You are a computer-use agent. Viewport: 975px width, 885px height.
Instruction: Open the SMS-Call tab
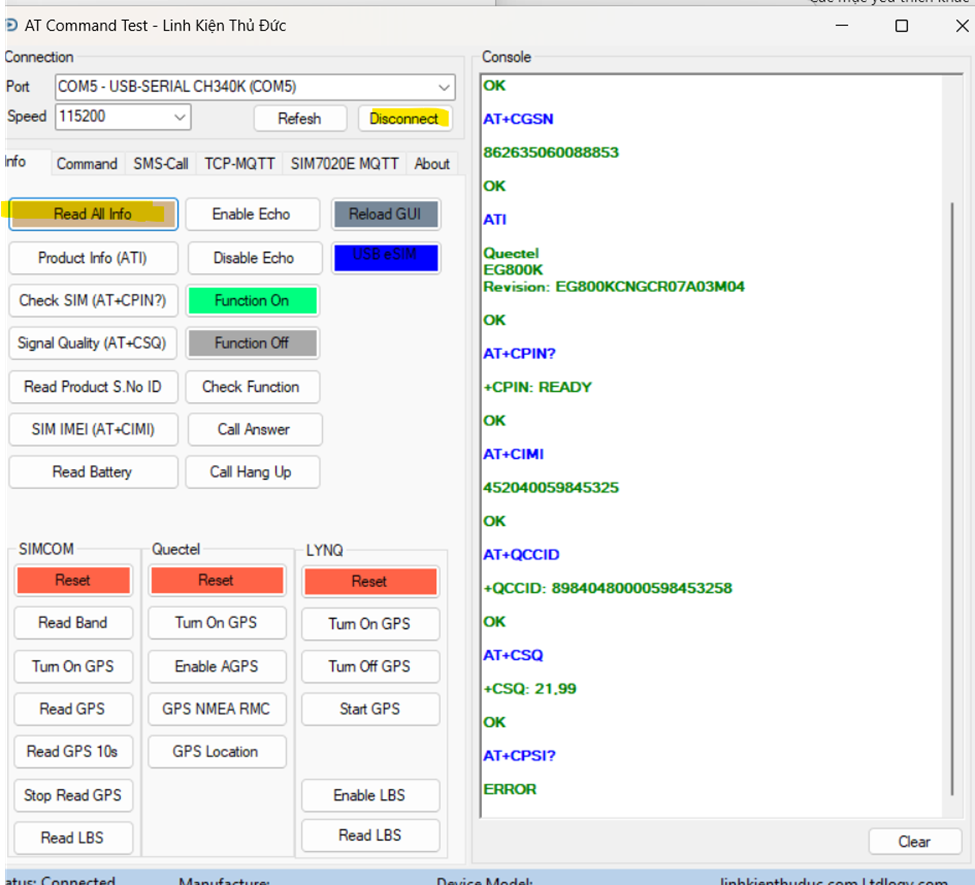click(160, 164)
